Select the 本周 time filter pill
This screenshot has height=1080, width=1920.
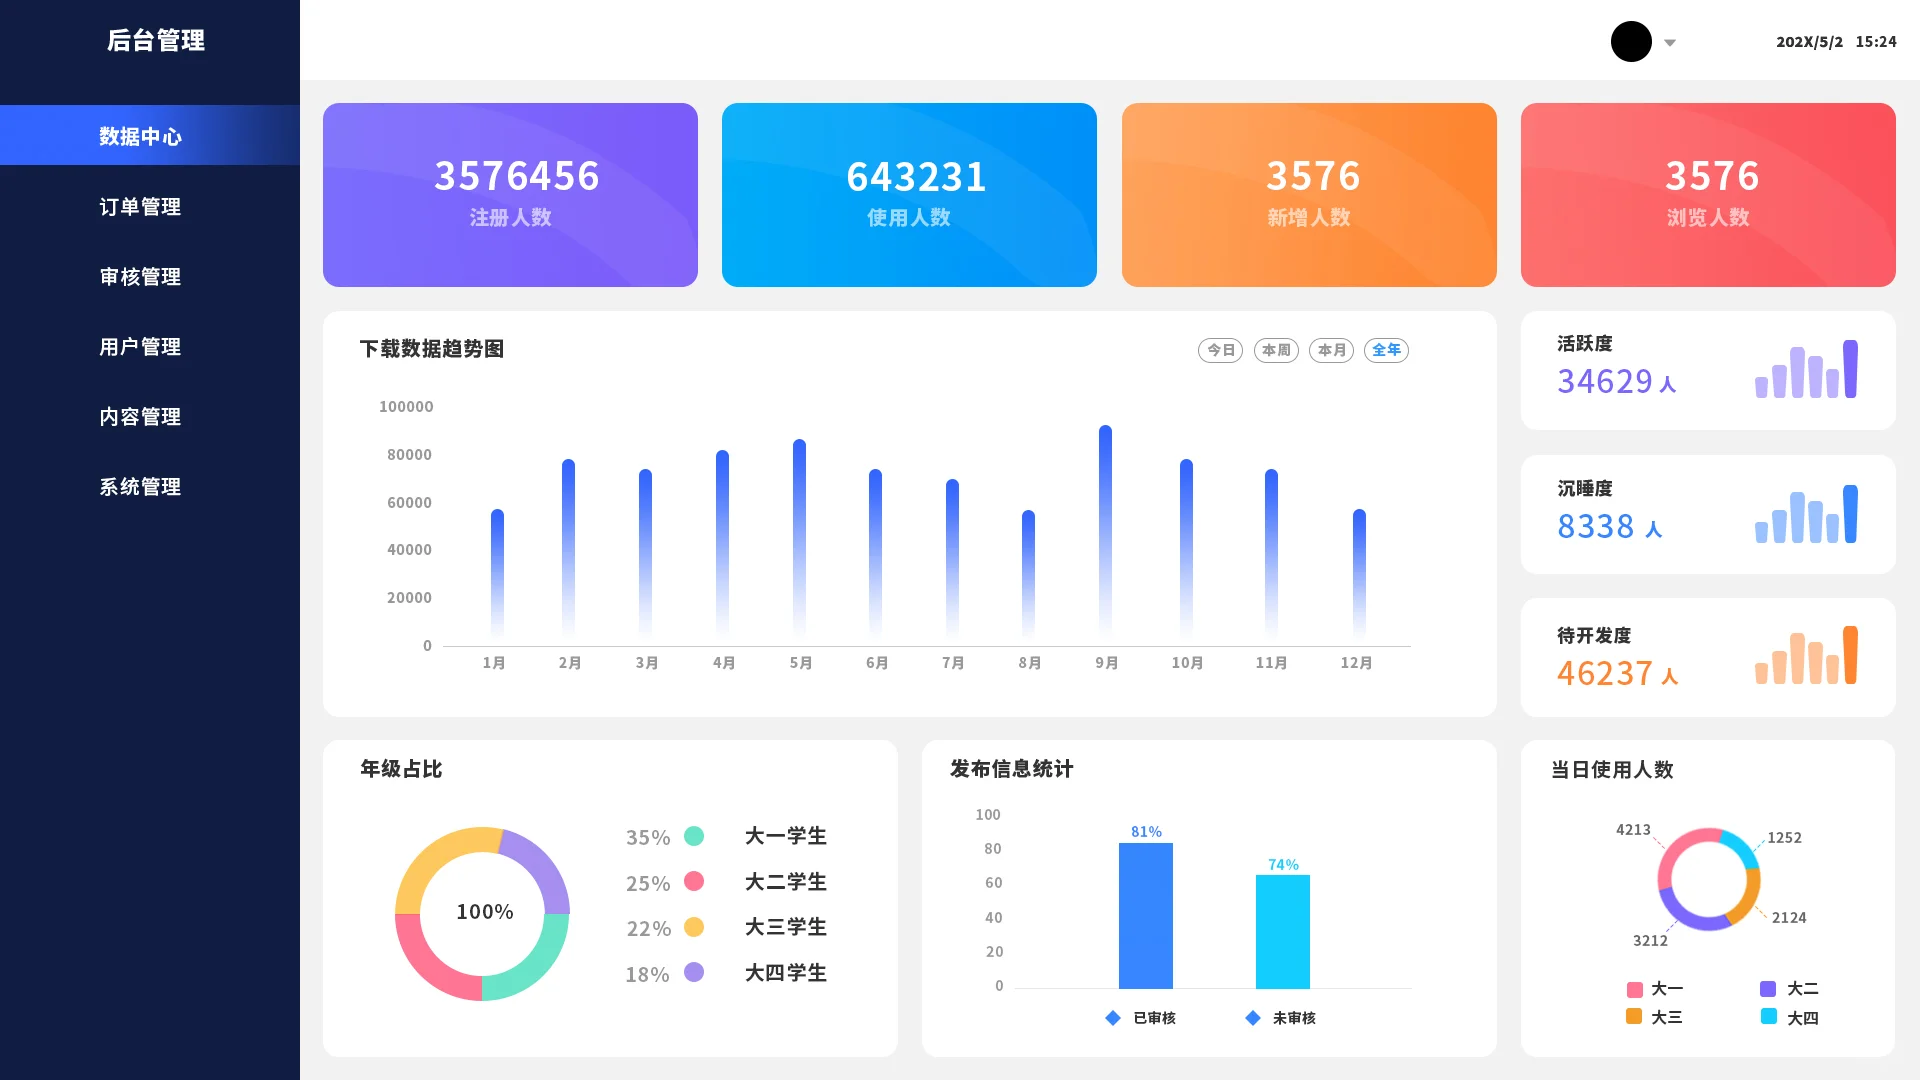click(x=1276, y=350)
